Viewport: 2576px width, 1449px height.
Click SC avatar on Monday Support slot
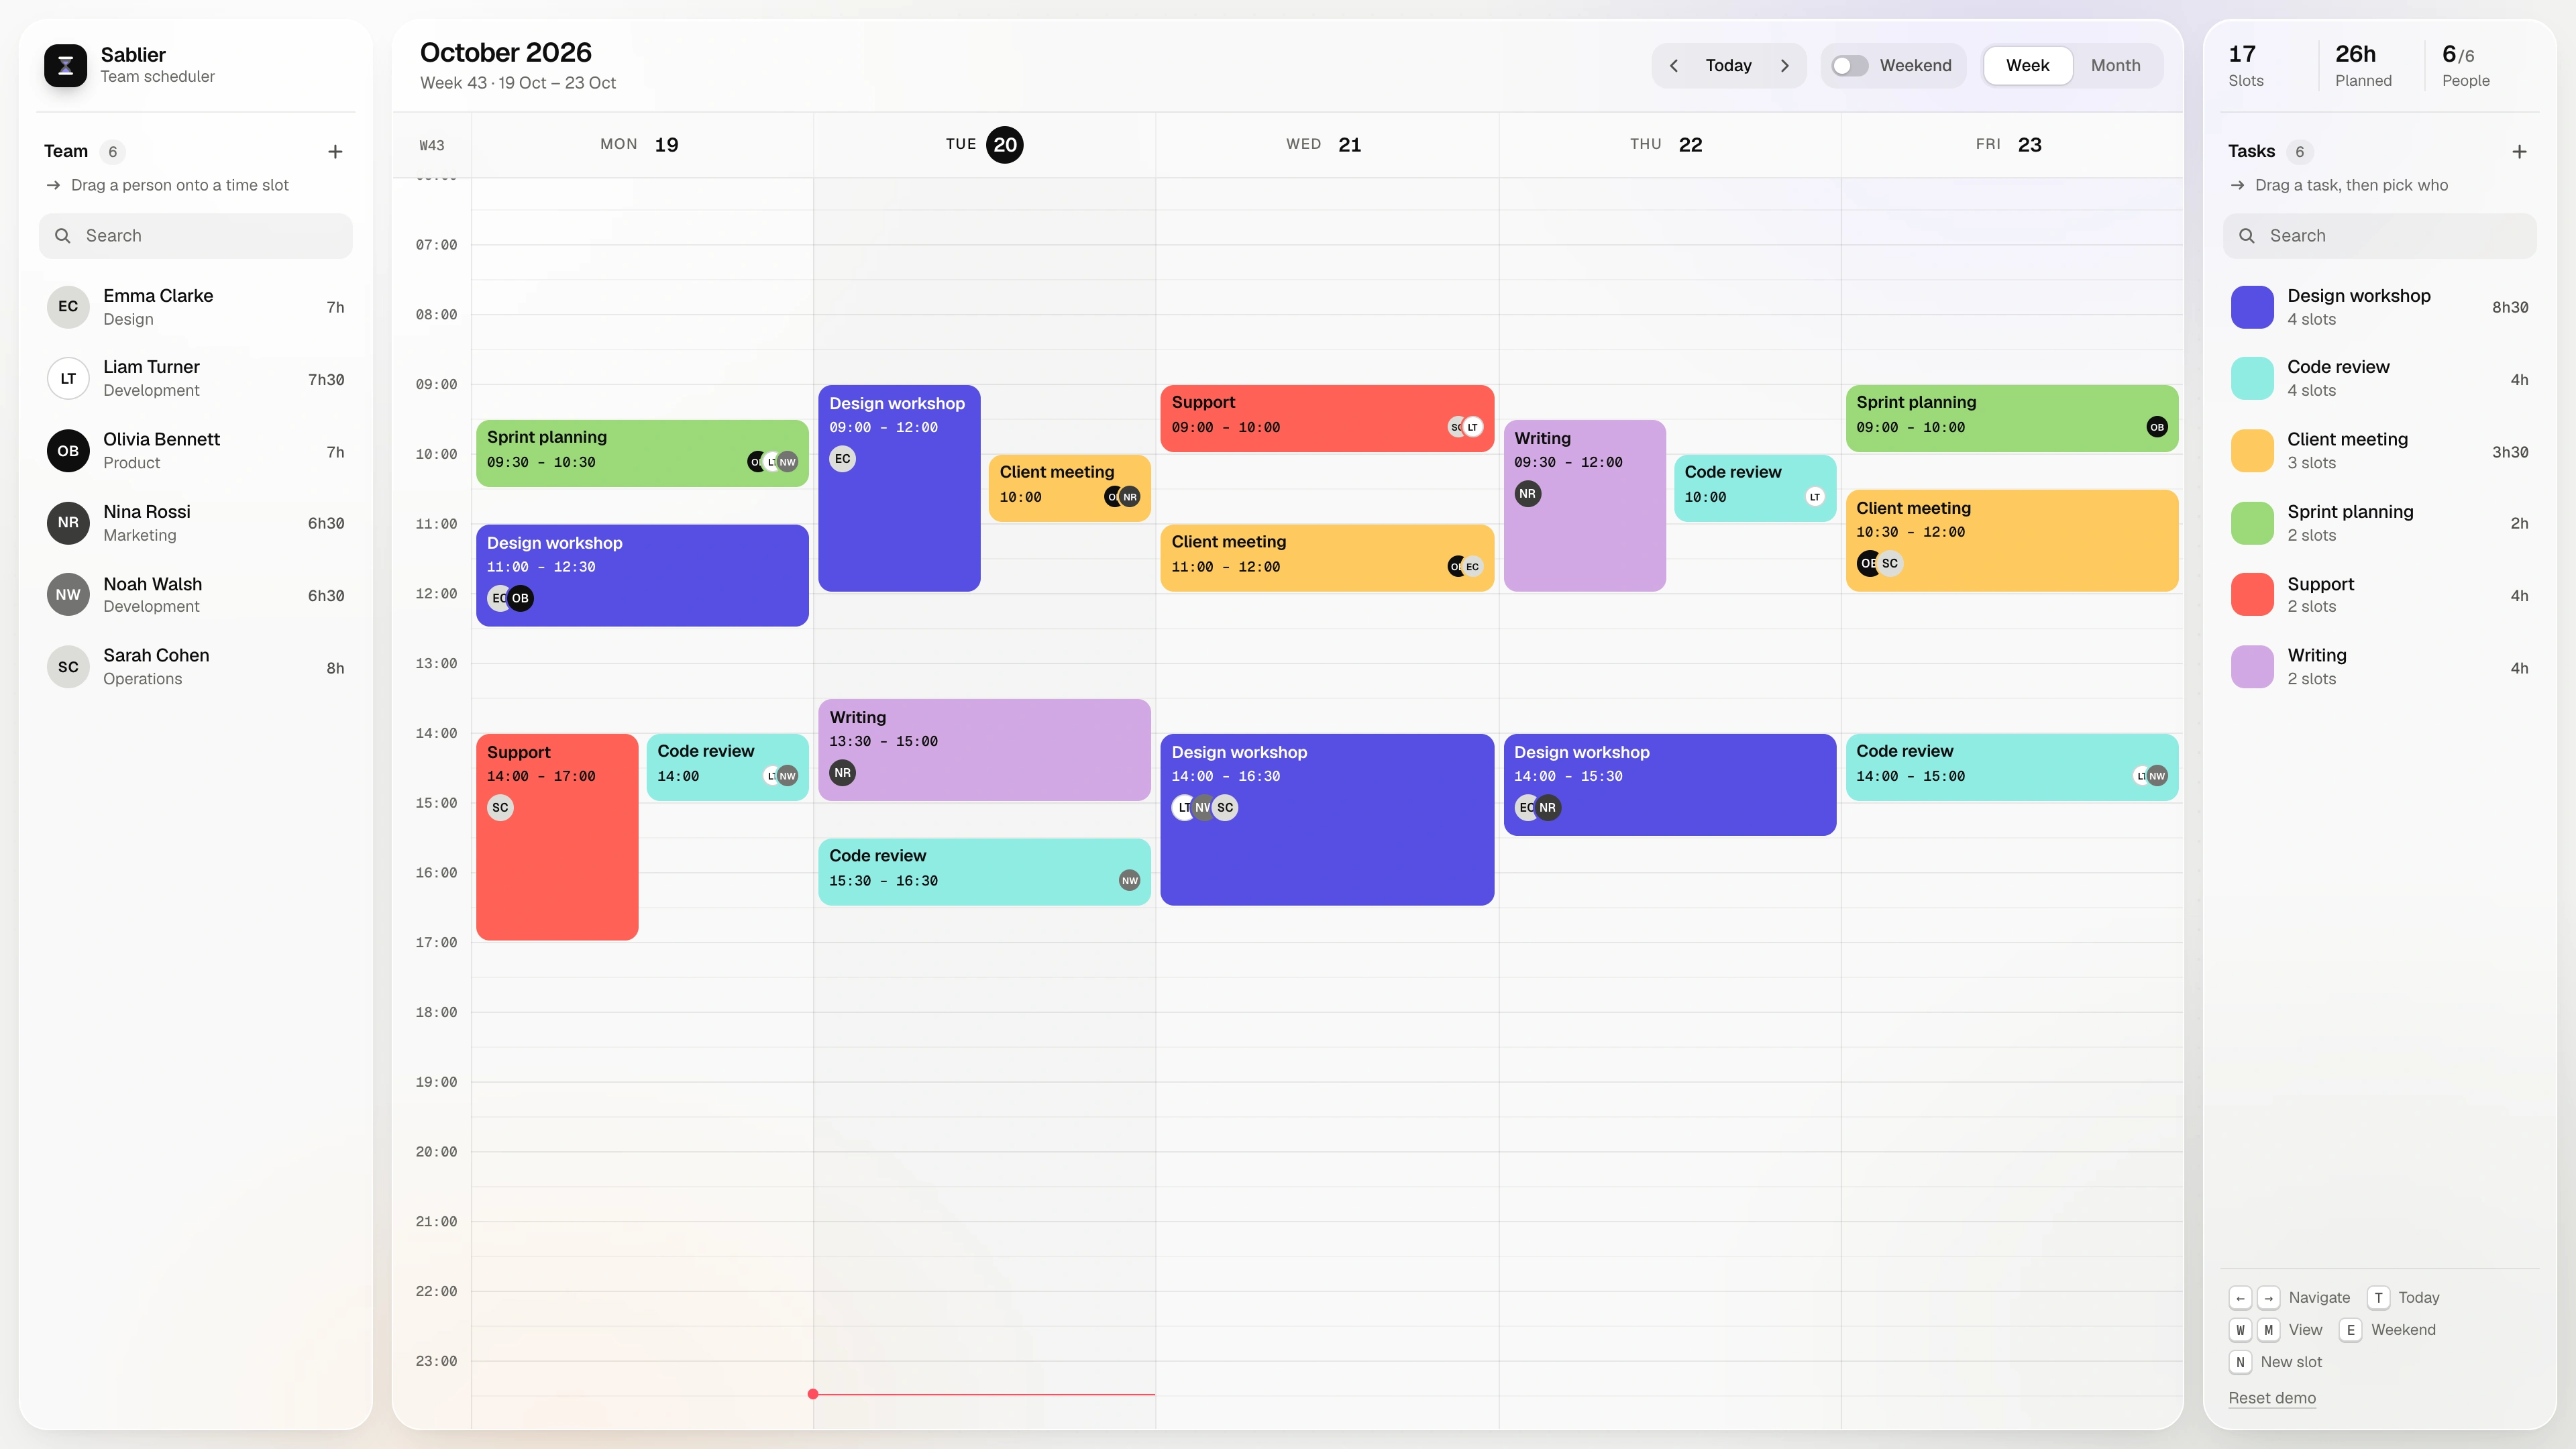tap(500, 808)
